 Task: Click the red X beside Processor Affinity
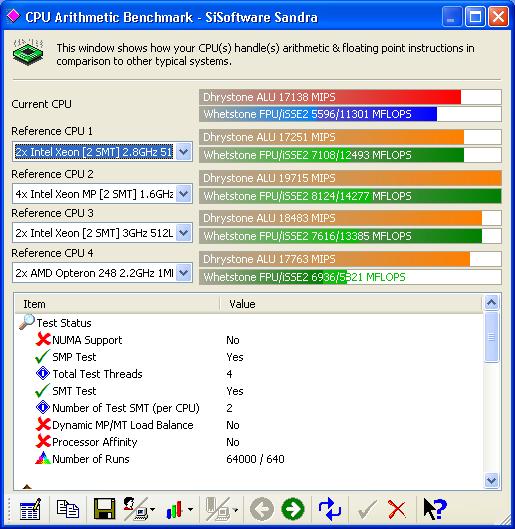(x=43, y=441)
